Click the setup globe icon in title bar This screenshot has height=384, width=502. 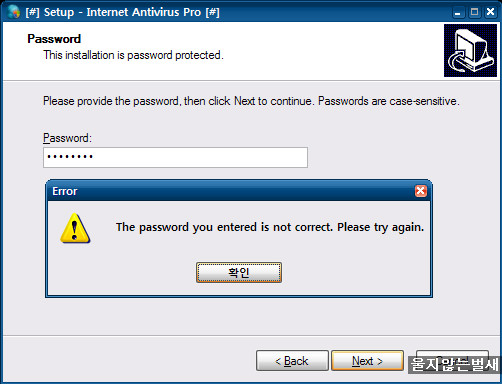click(x=13, y=12)
